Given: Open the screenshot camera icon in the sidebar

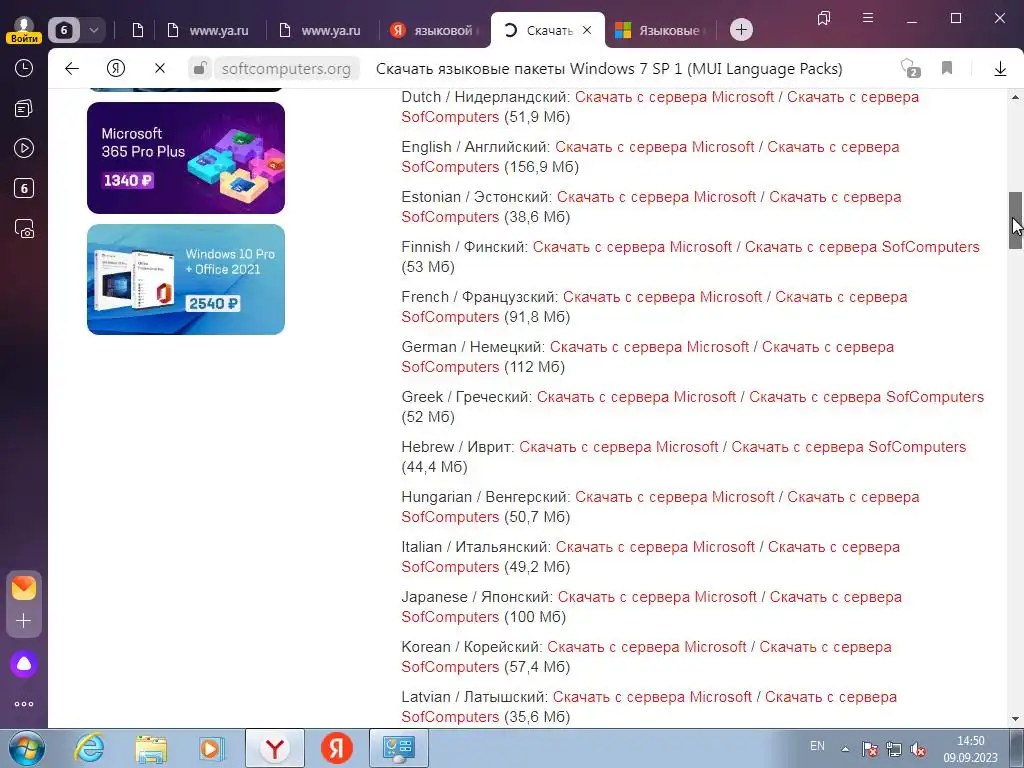Looking at the screenshot, I should pos(24,229).
